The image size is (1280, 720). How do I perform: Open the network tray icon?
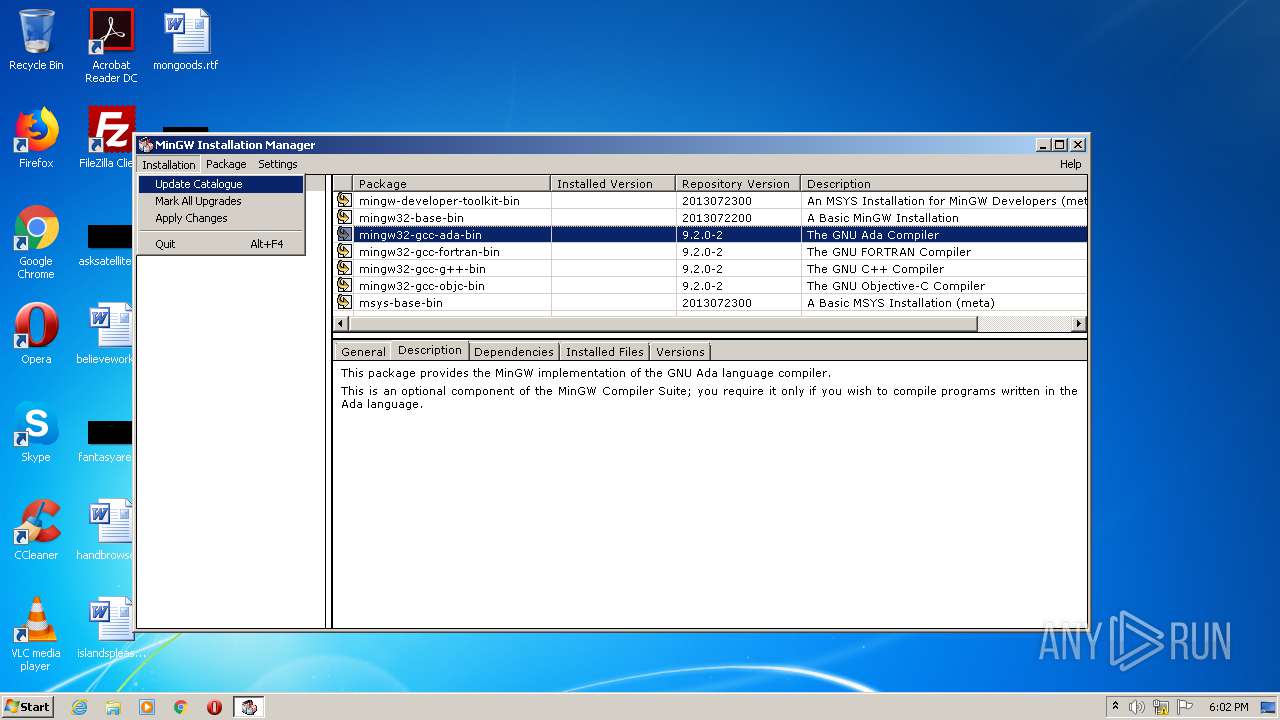(1161, 707)
